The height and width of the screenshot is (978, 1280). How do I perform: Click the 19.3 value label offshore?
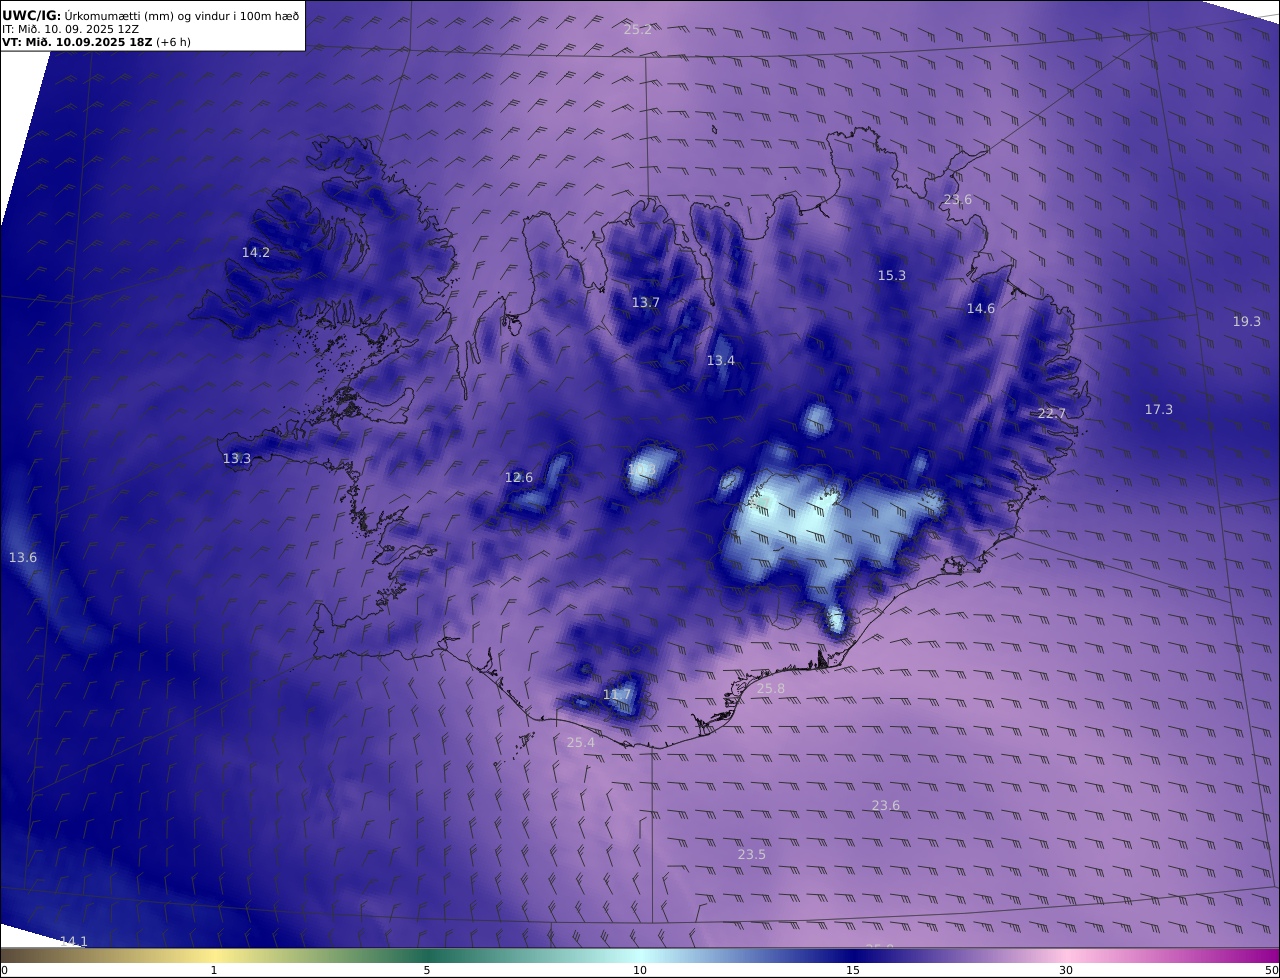(x=1247, y=322)
